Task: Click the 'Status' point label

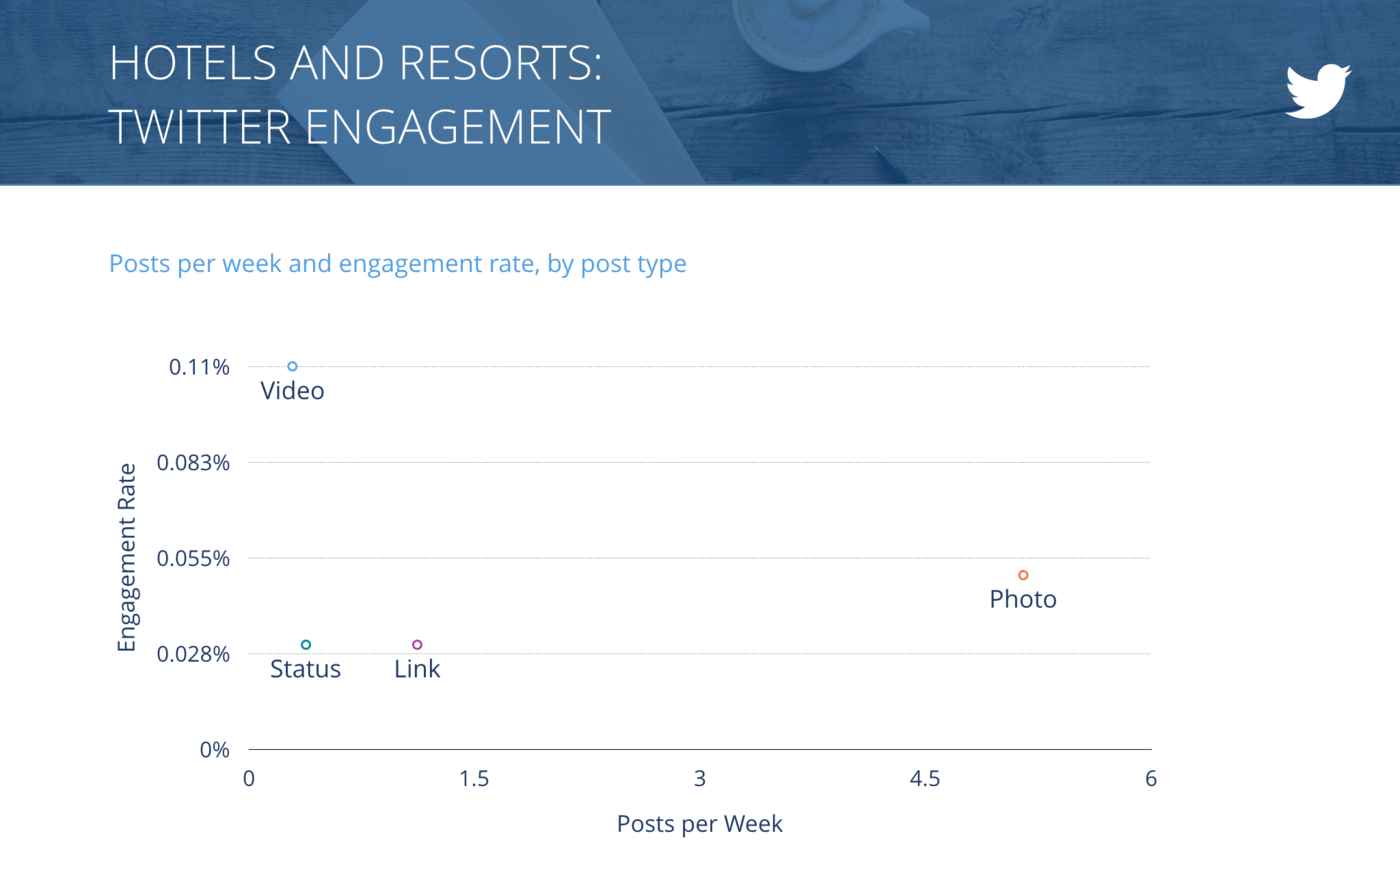Action: coord(305,669)
